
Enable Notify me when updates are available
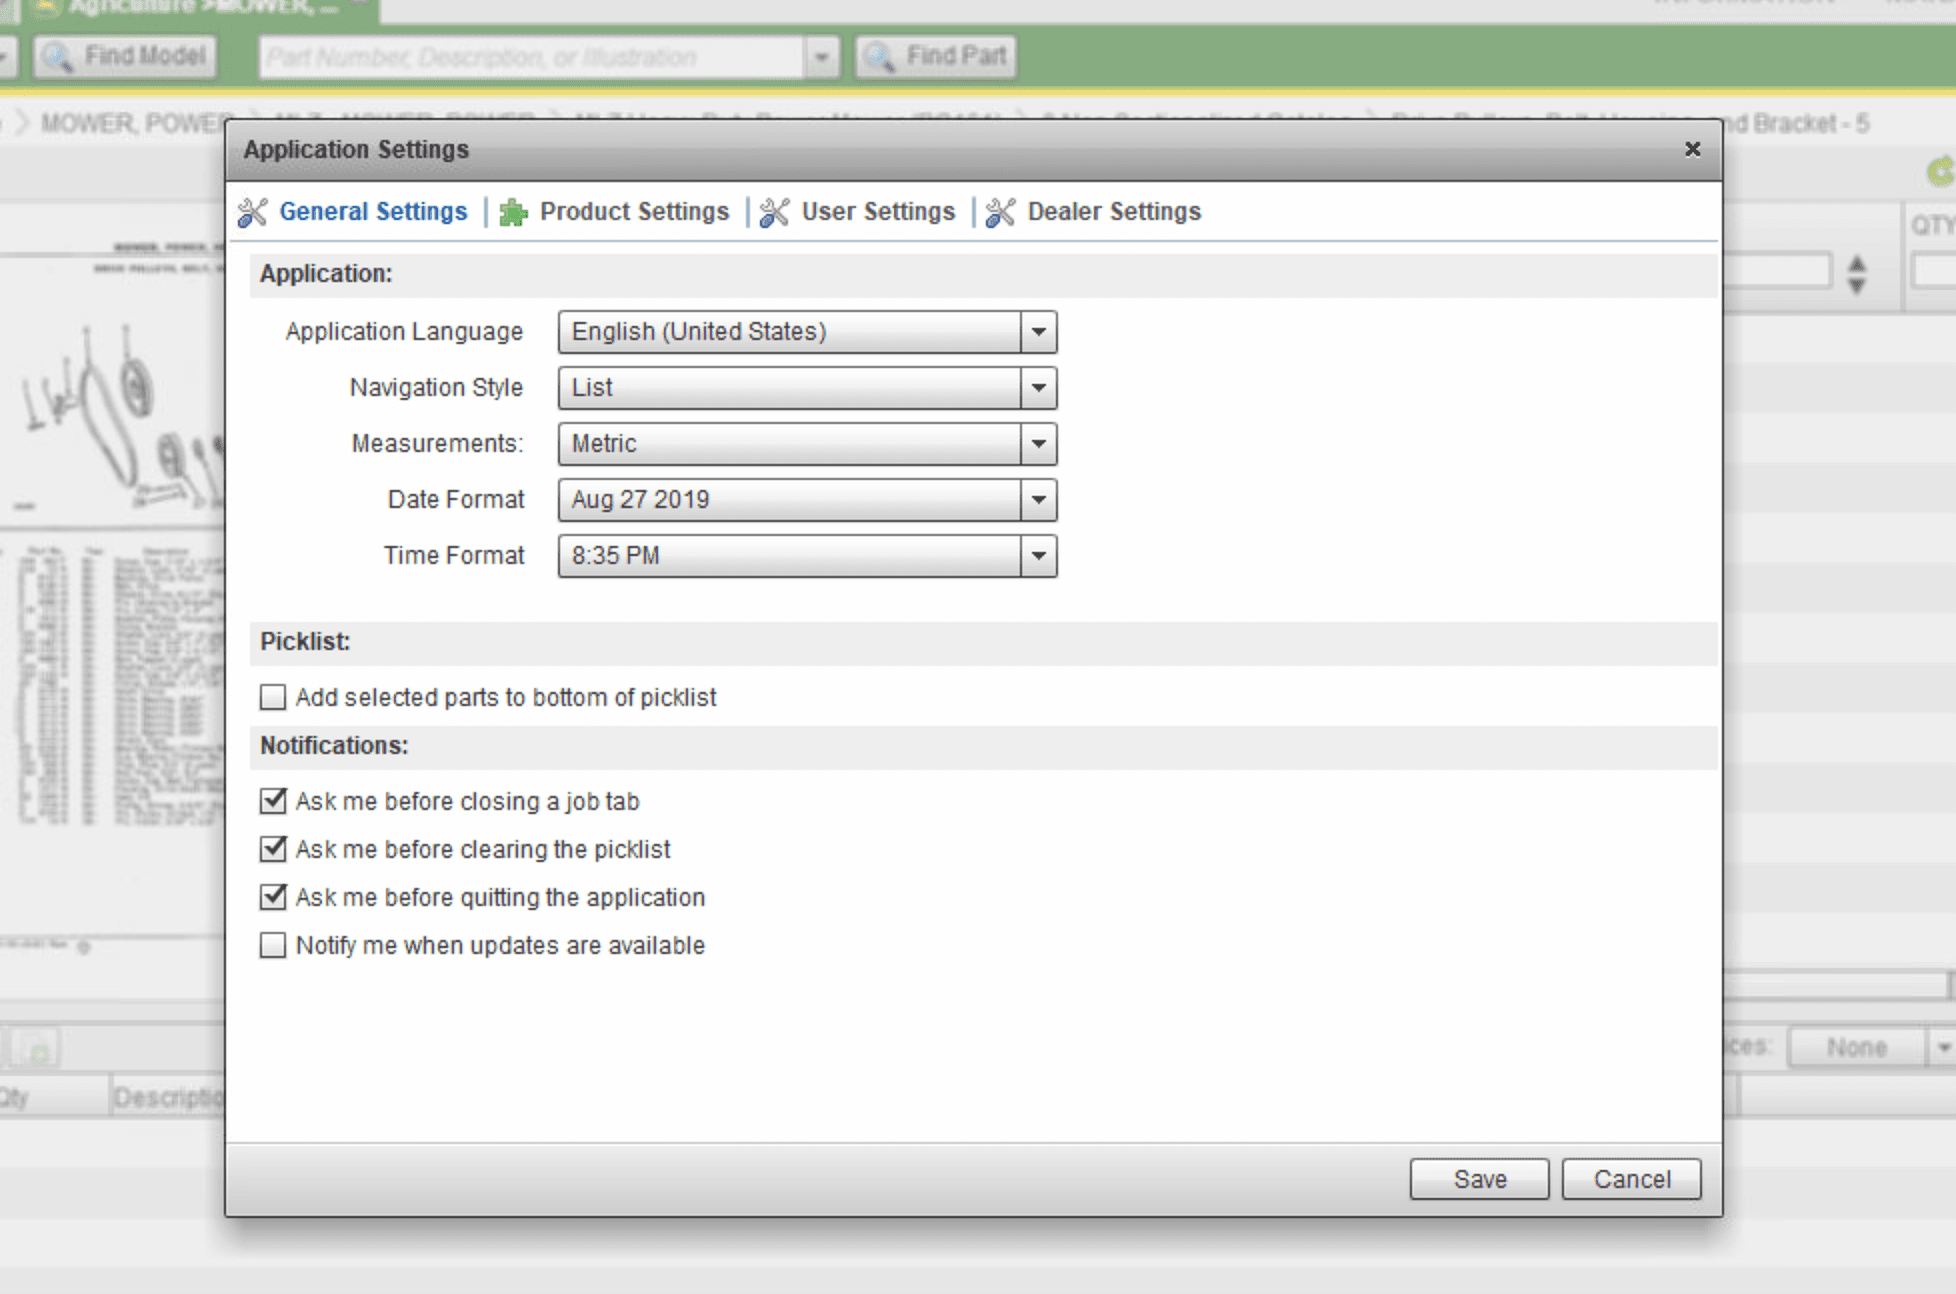[x=273, y=945]
